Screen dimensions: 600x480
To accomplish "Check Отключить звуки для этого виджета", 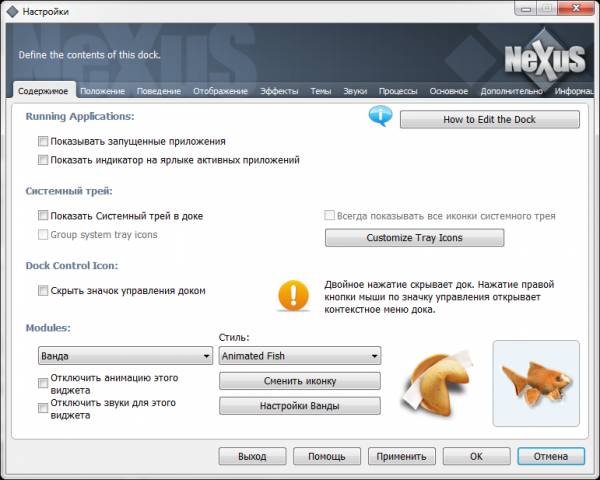I will point(43,408).
